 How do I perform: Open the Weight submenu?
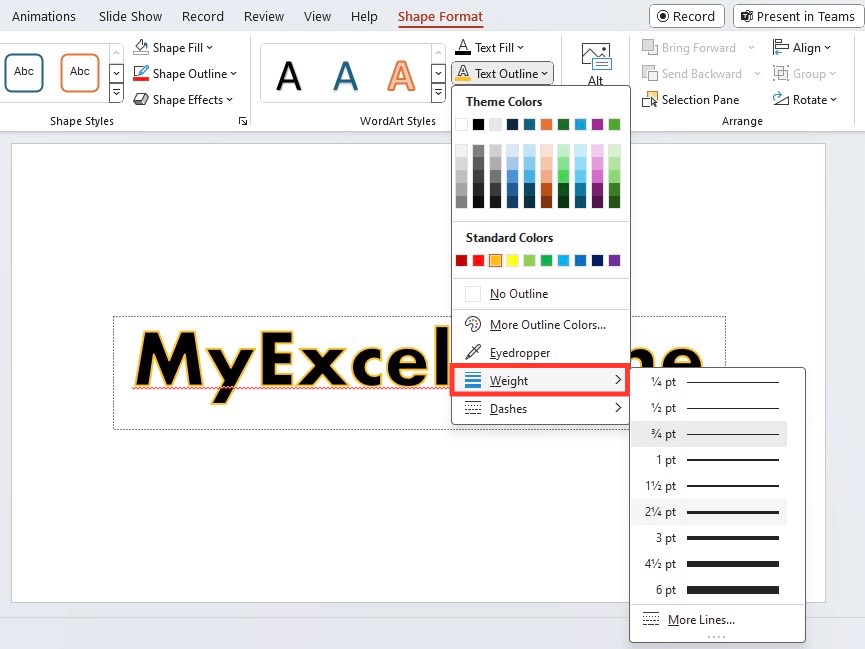(x=541, y=380)
